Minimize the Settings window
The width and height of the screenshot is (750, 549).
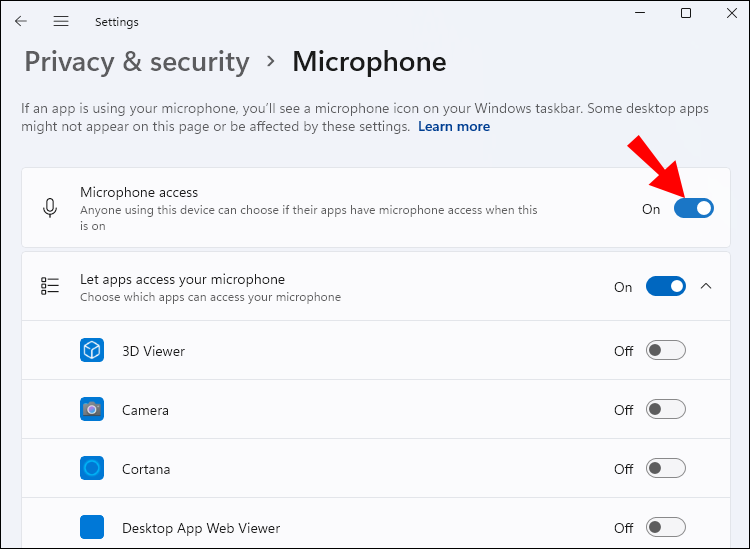640,13
